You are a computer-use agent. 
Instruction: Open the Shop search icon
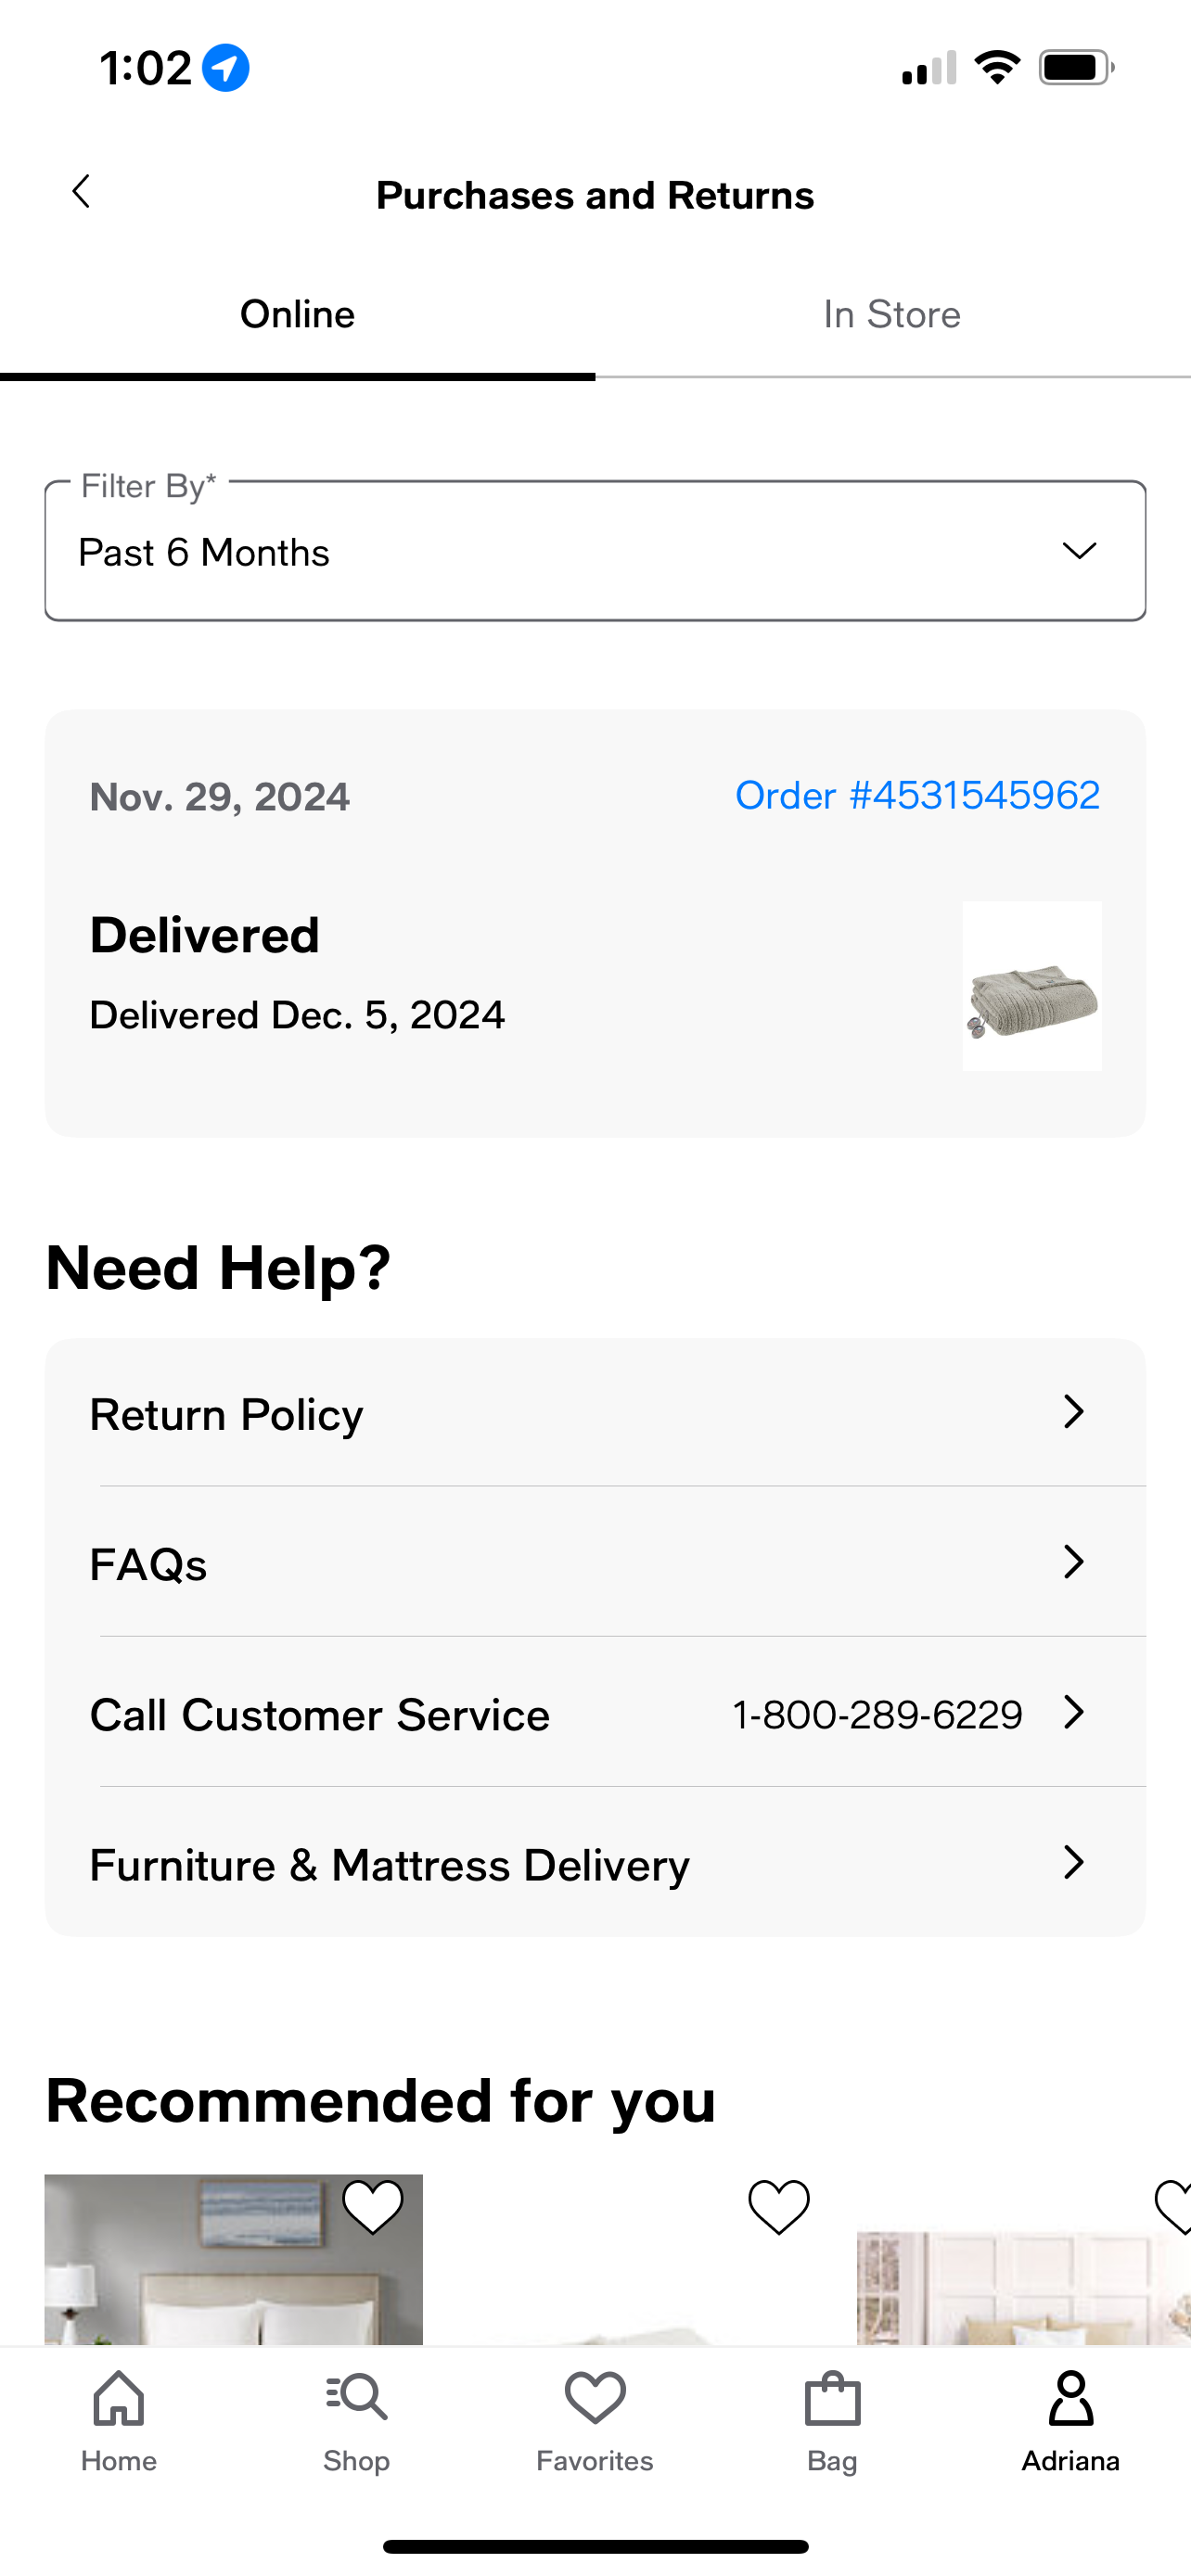pos(356,2398)
